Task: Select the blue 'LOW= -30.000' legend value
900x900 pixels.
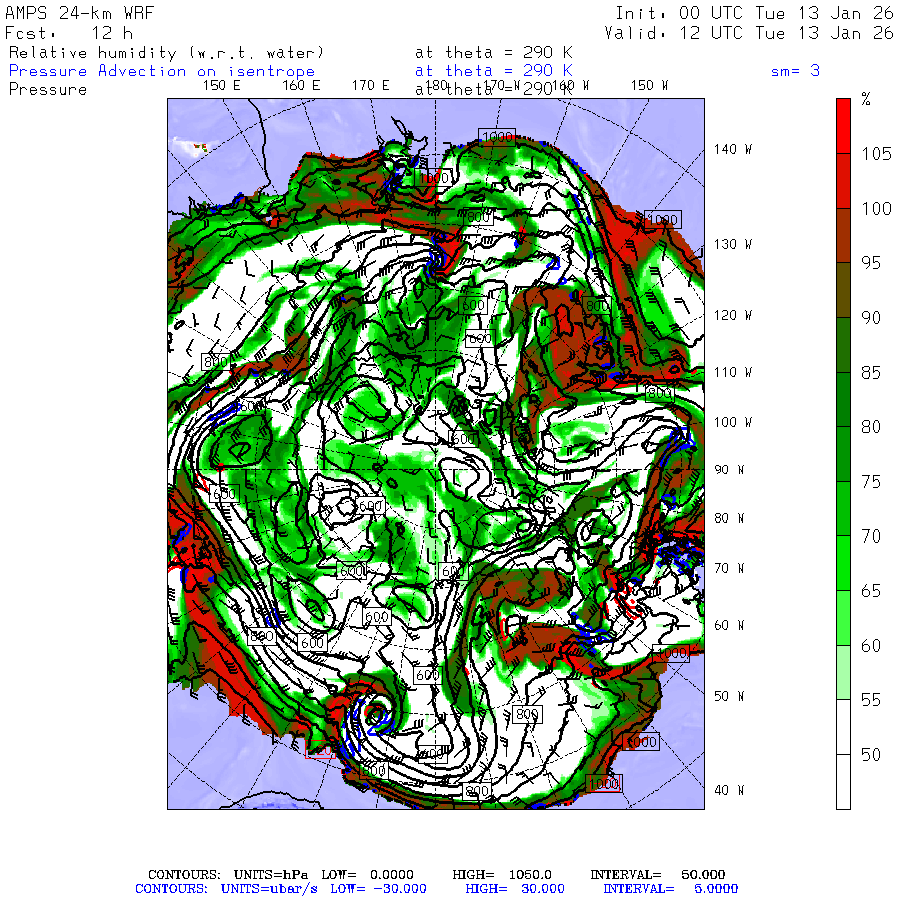Action: click(378, 889)
